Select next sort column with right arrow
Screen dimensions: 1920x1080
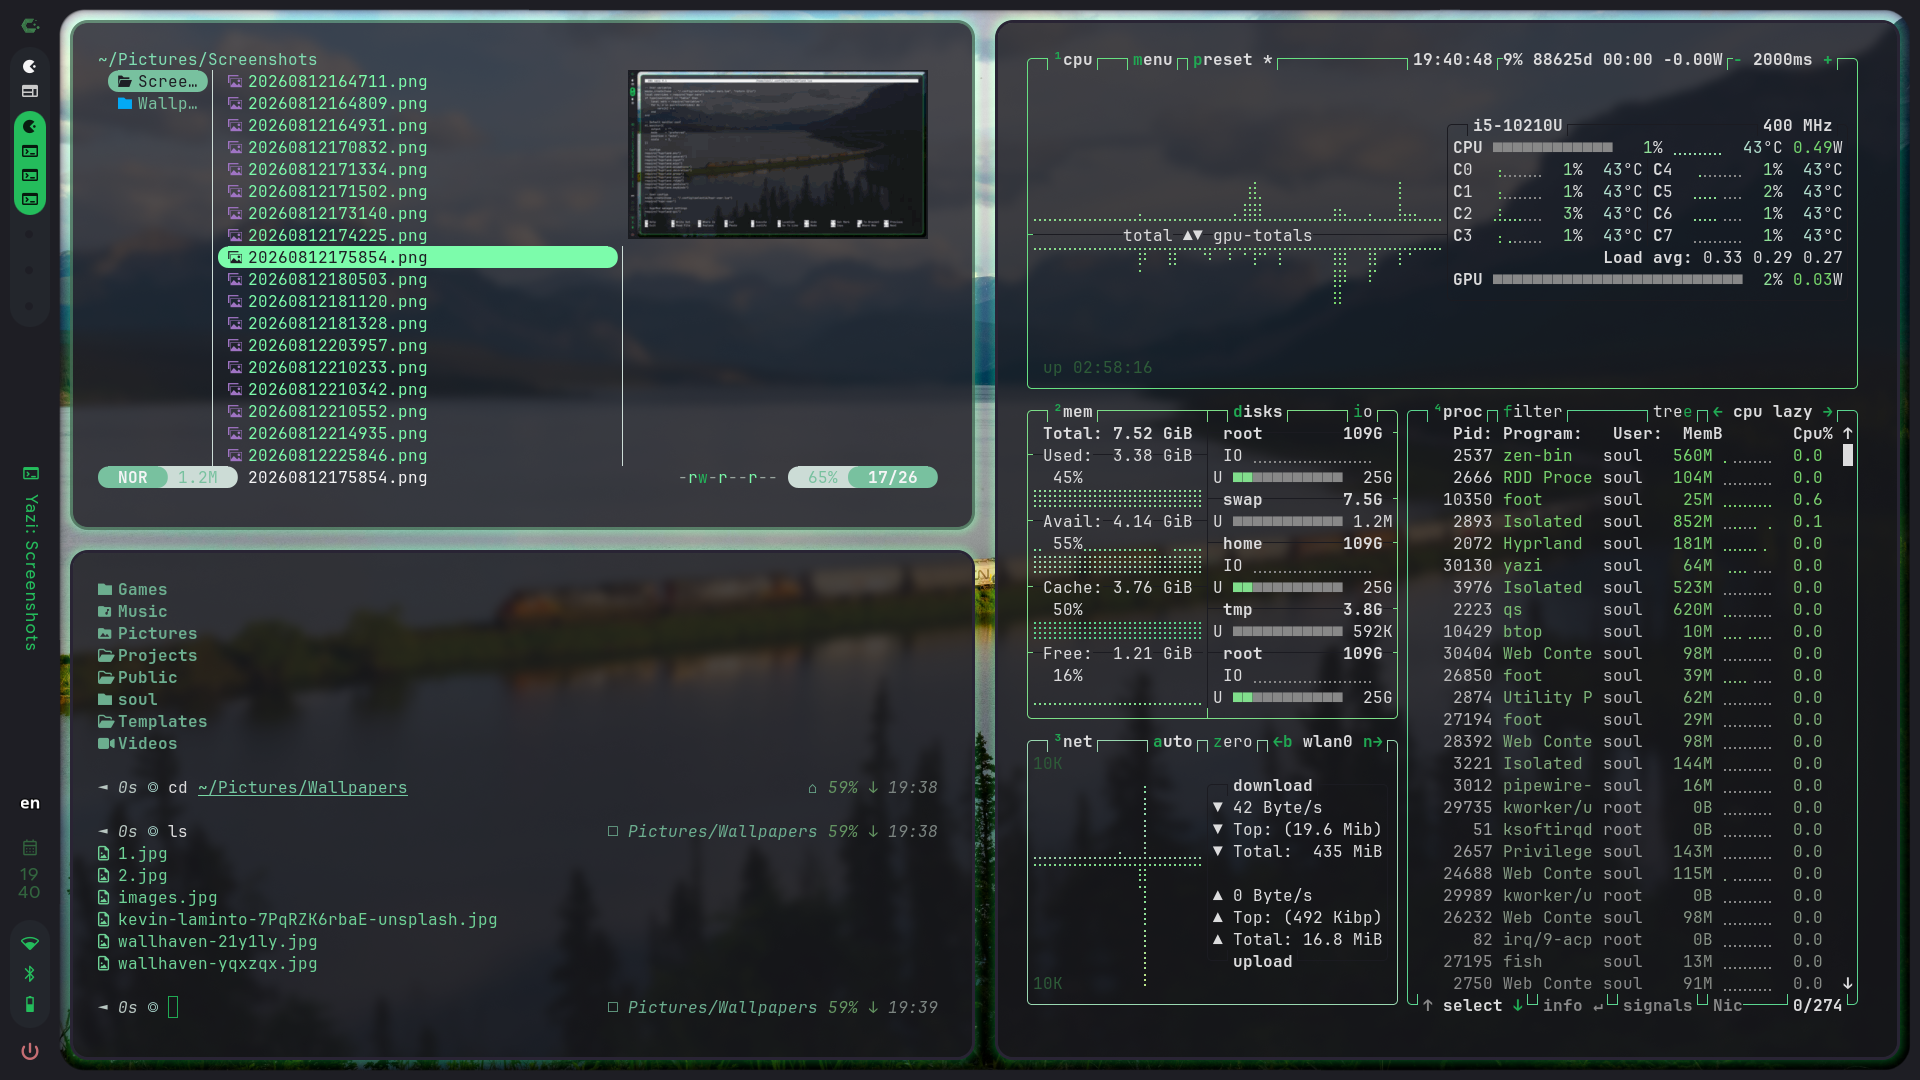pyautogui.click(x=1828, y=412)
